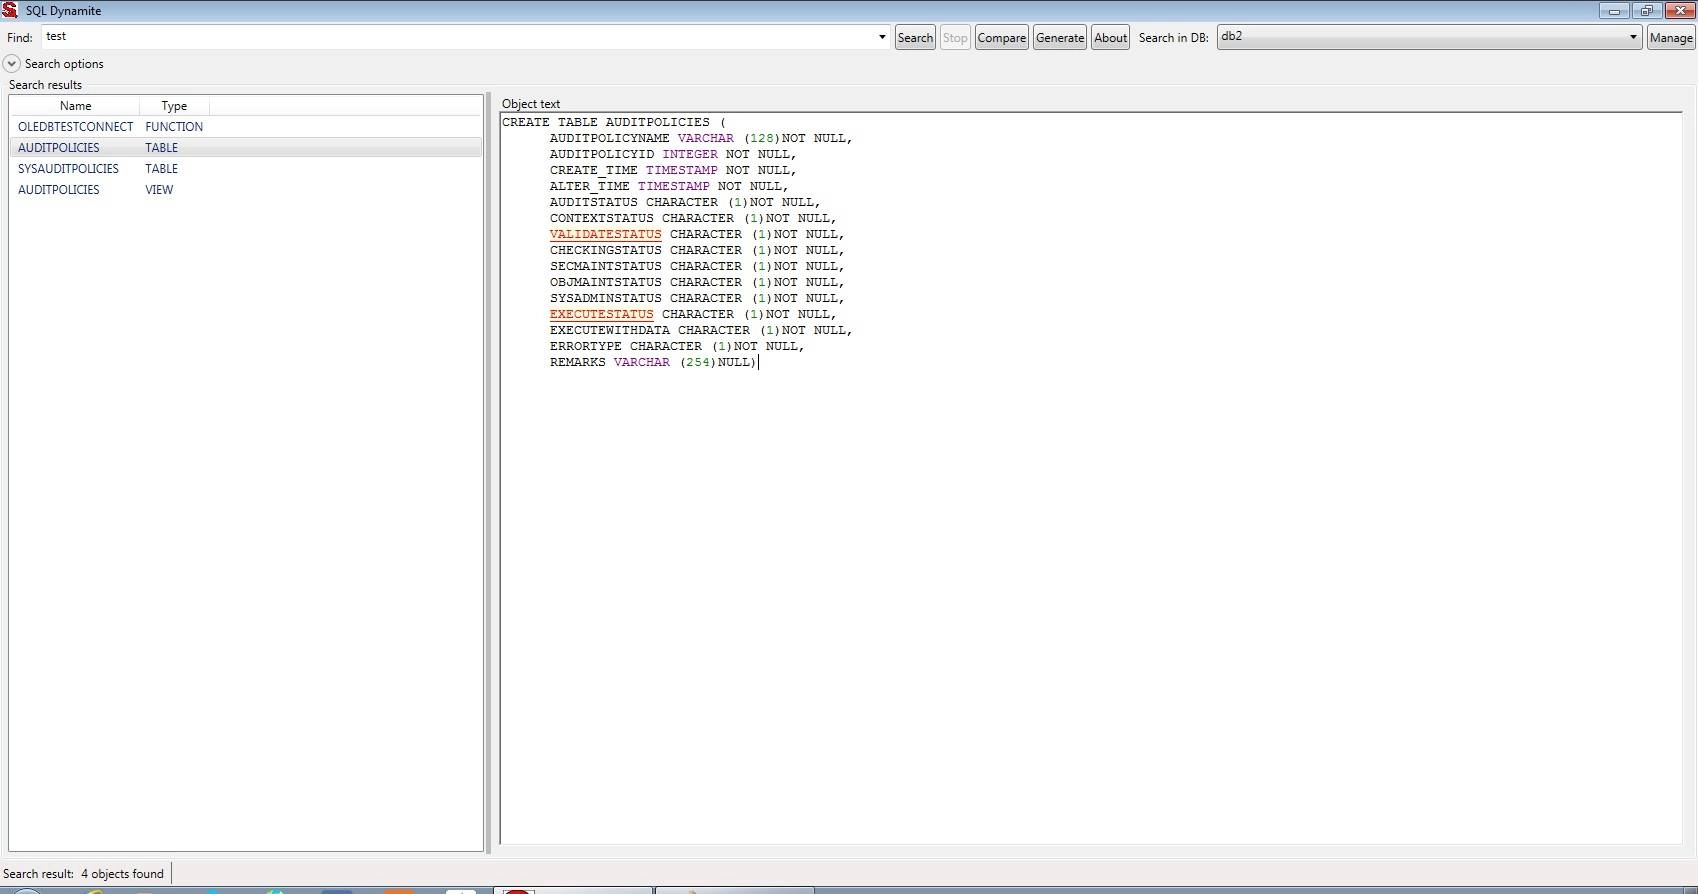Click the 'CREATE TABLE AUDITPOLICIES (' line
The image size is (1698, 894).
pyautogui.click(x=614, y=122)
